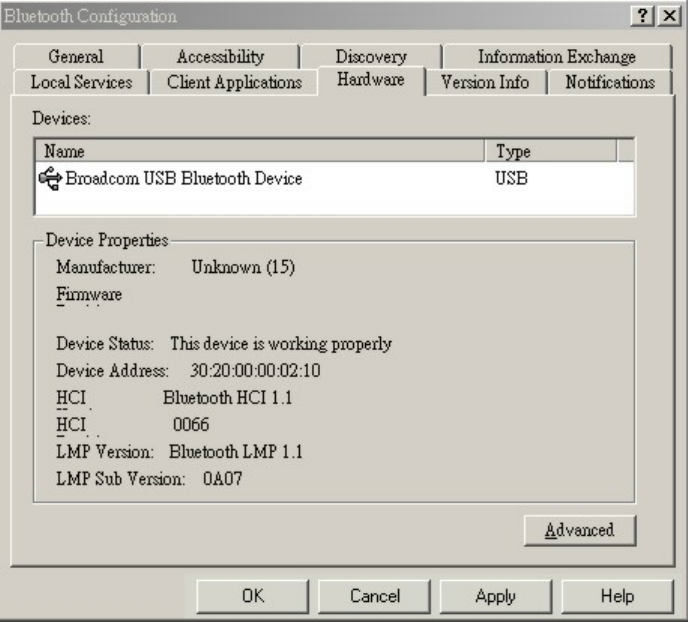The height and width of the screenshot is (622, 688).
Task: Open the Version Info tab
Action: pos(485,82)
